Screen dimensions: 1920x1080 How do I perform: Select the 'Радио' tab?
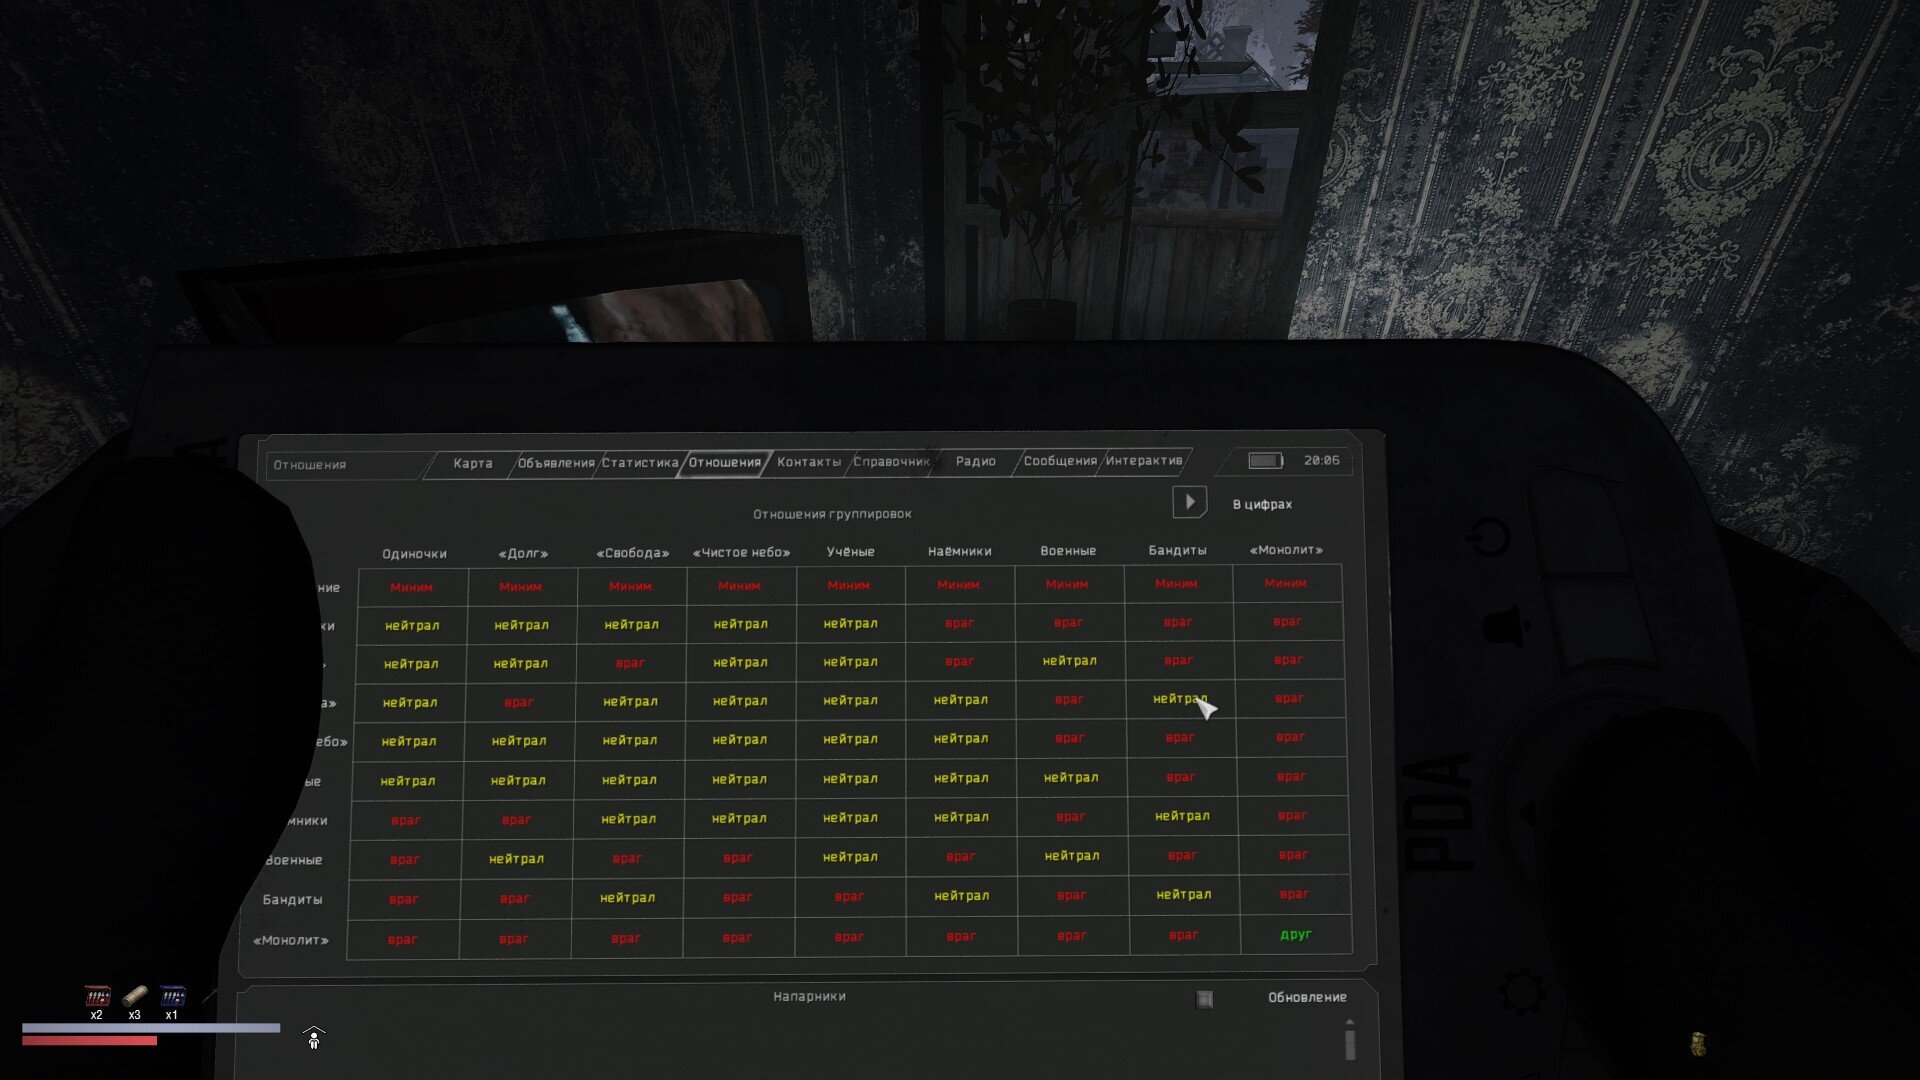[975, 461]
